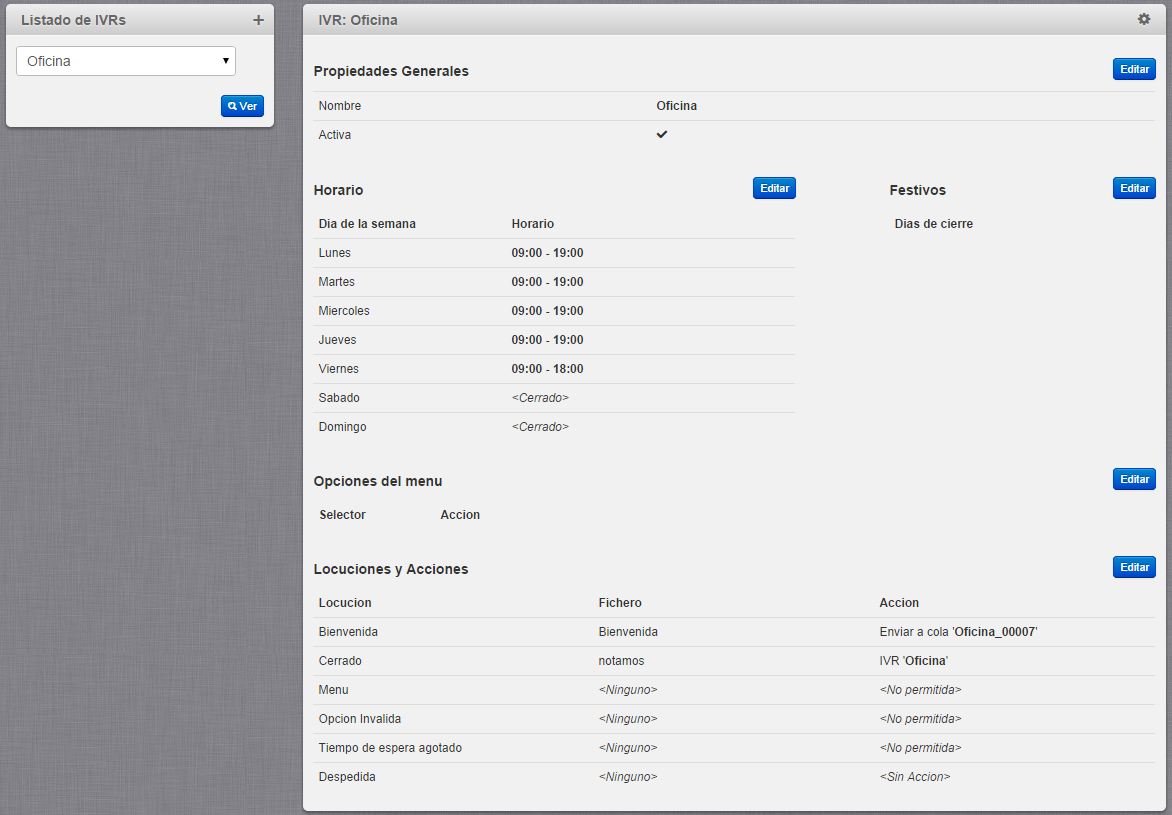This screenshot has height=815, width=1172.
Task: Click Editar for the Horario section
Action: [x=774, y=188]
